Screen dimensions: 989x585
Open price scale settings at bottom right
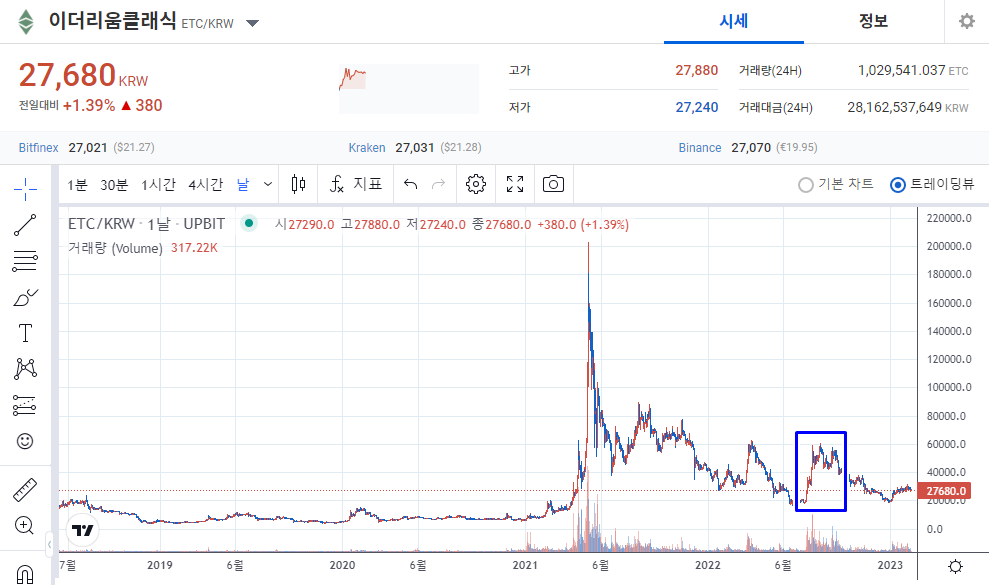coord(956,567)
